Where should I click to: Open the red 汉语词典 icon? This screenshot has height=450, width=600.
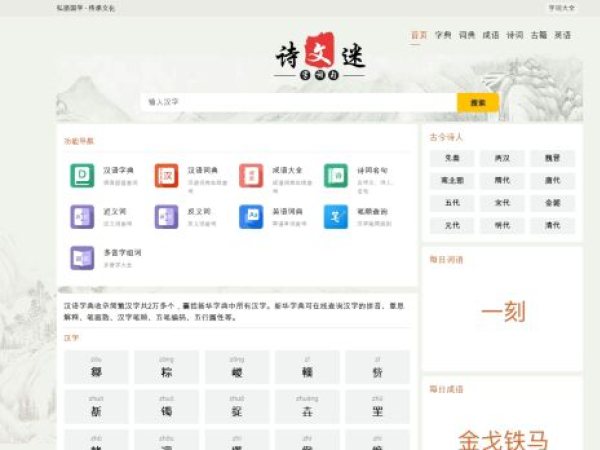pyautogui.click(x=166, y=176)
